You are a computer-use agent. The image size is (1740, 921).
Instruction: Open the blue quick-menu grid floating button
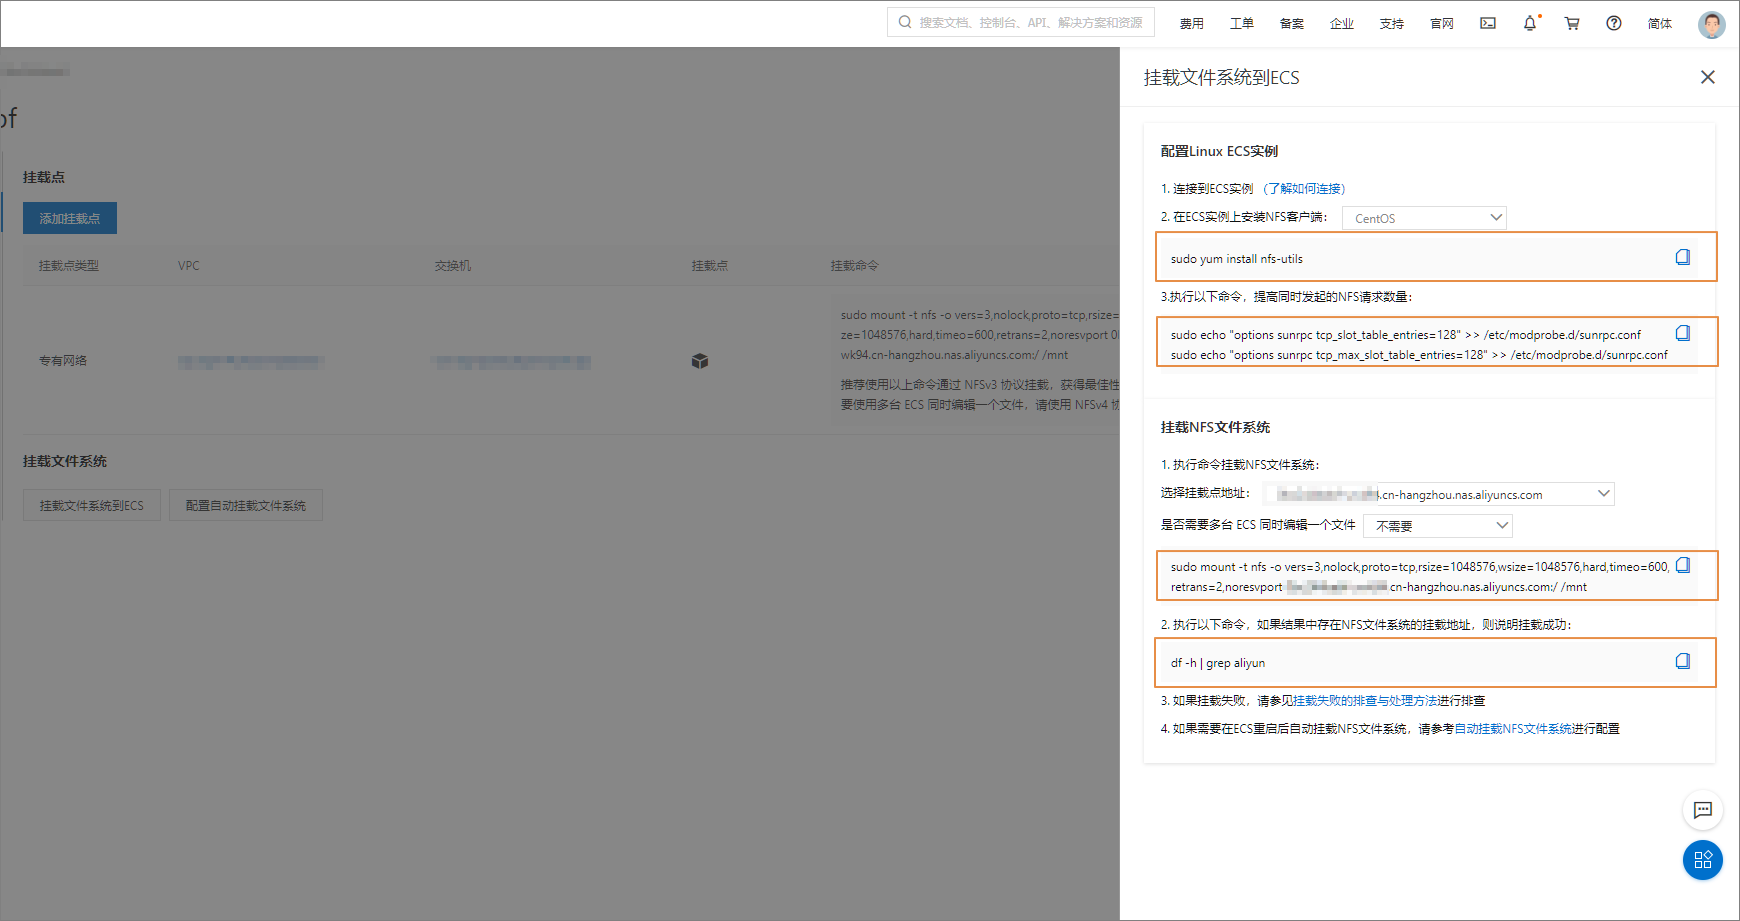pos(1703,860)
